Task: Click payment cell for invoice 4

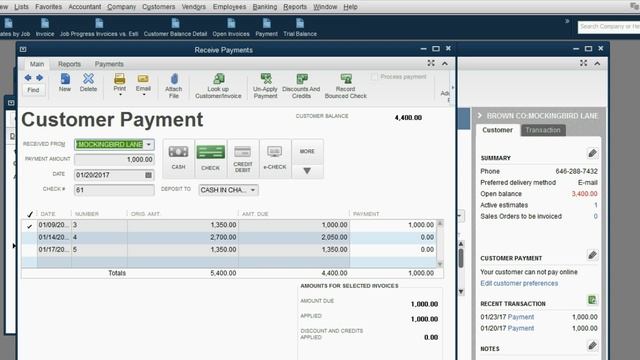Action: coord(393,237)
